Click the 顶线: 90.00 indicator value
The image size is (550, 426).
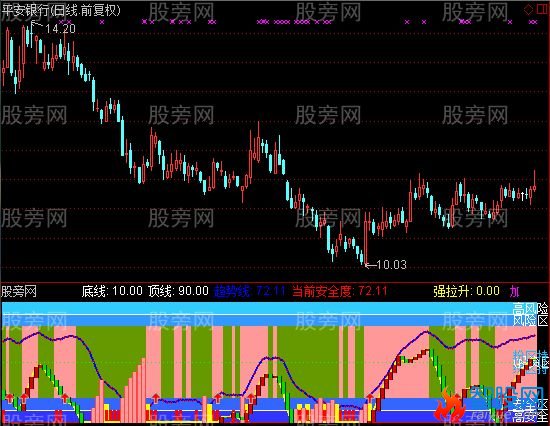pos(178,291)
